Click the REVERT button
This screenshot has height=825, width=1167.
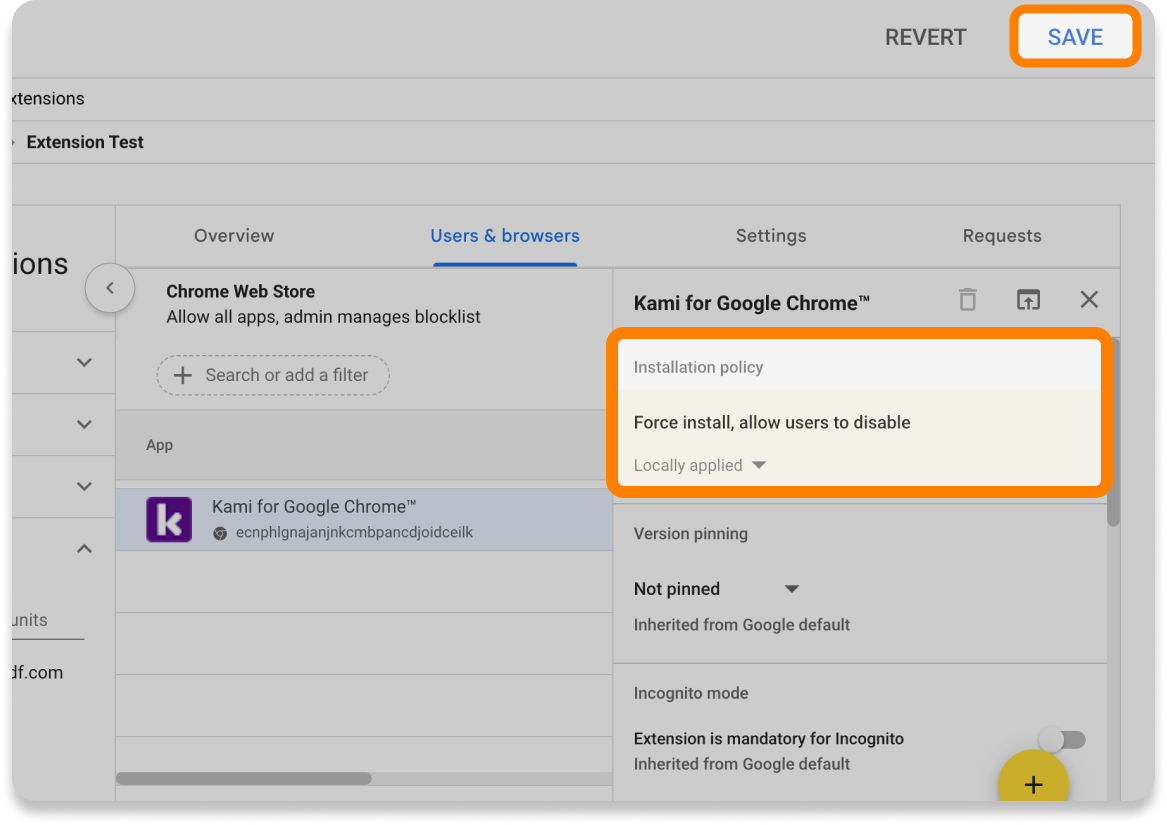pos(925,37)
